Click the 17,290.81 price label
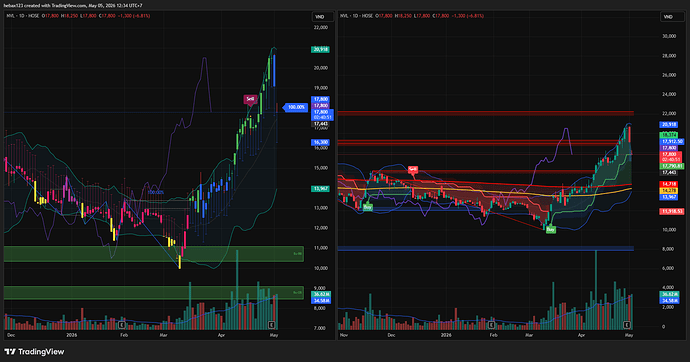This screenshot has width=690, height=362. point(672,166)
